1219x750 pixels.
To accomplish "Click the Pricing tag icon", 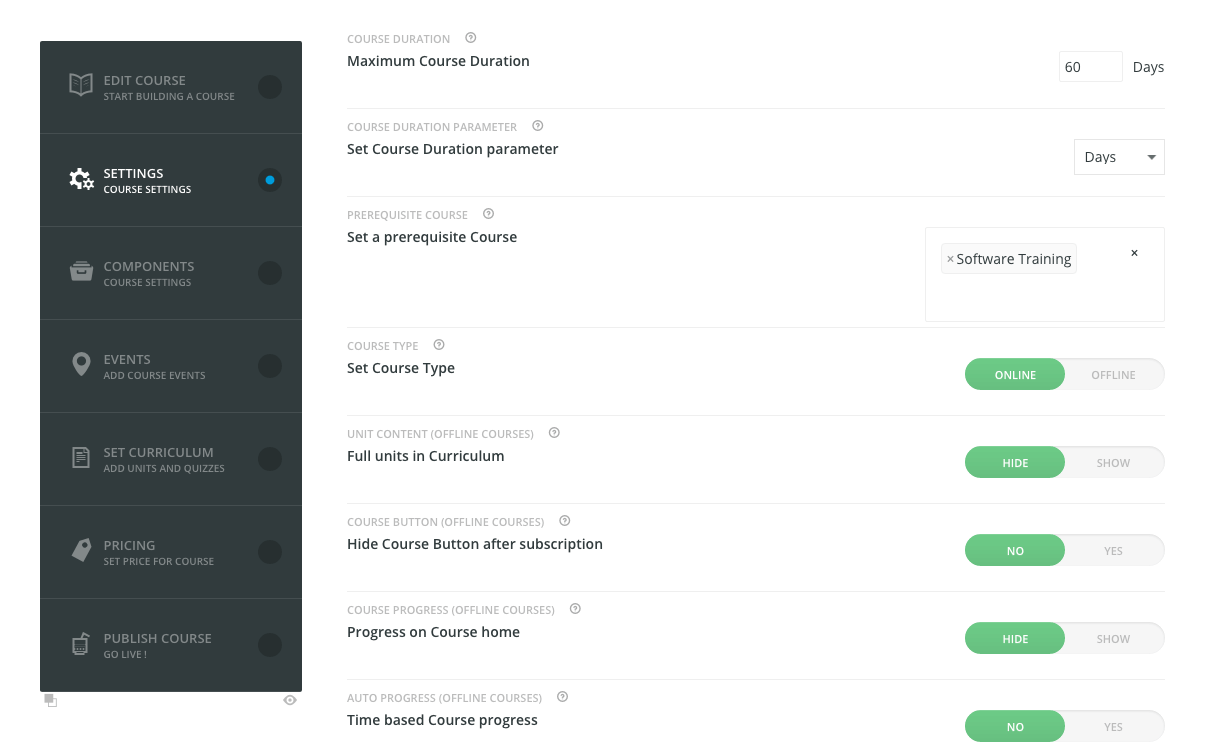I will [81, 551].
